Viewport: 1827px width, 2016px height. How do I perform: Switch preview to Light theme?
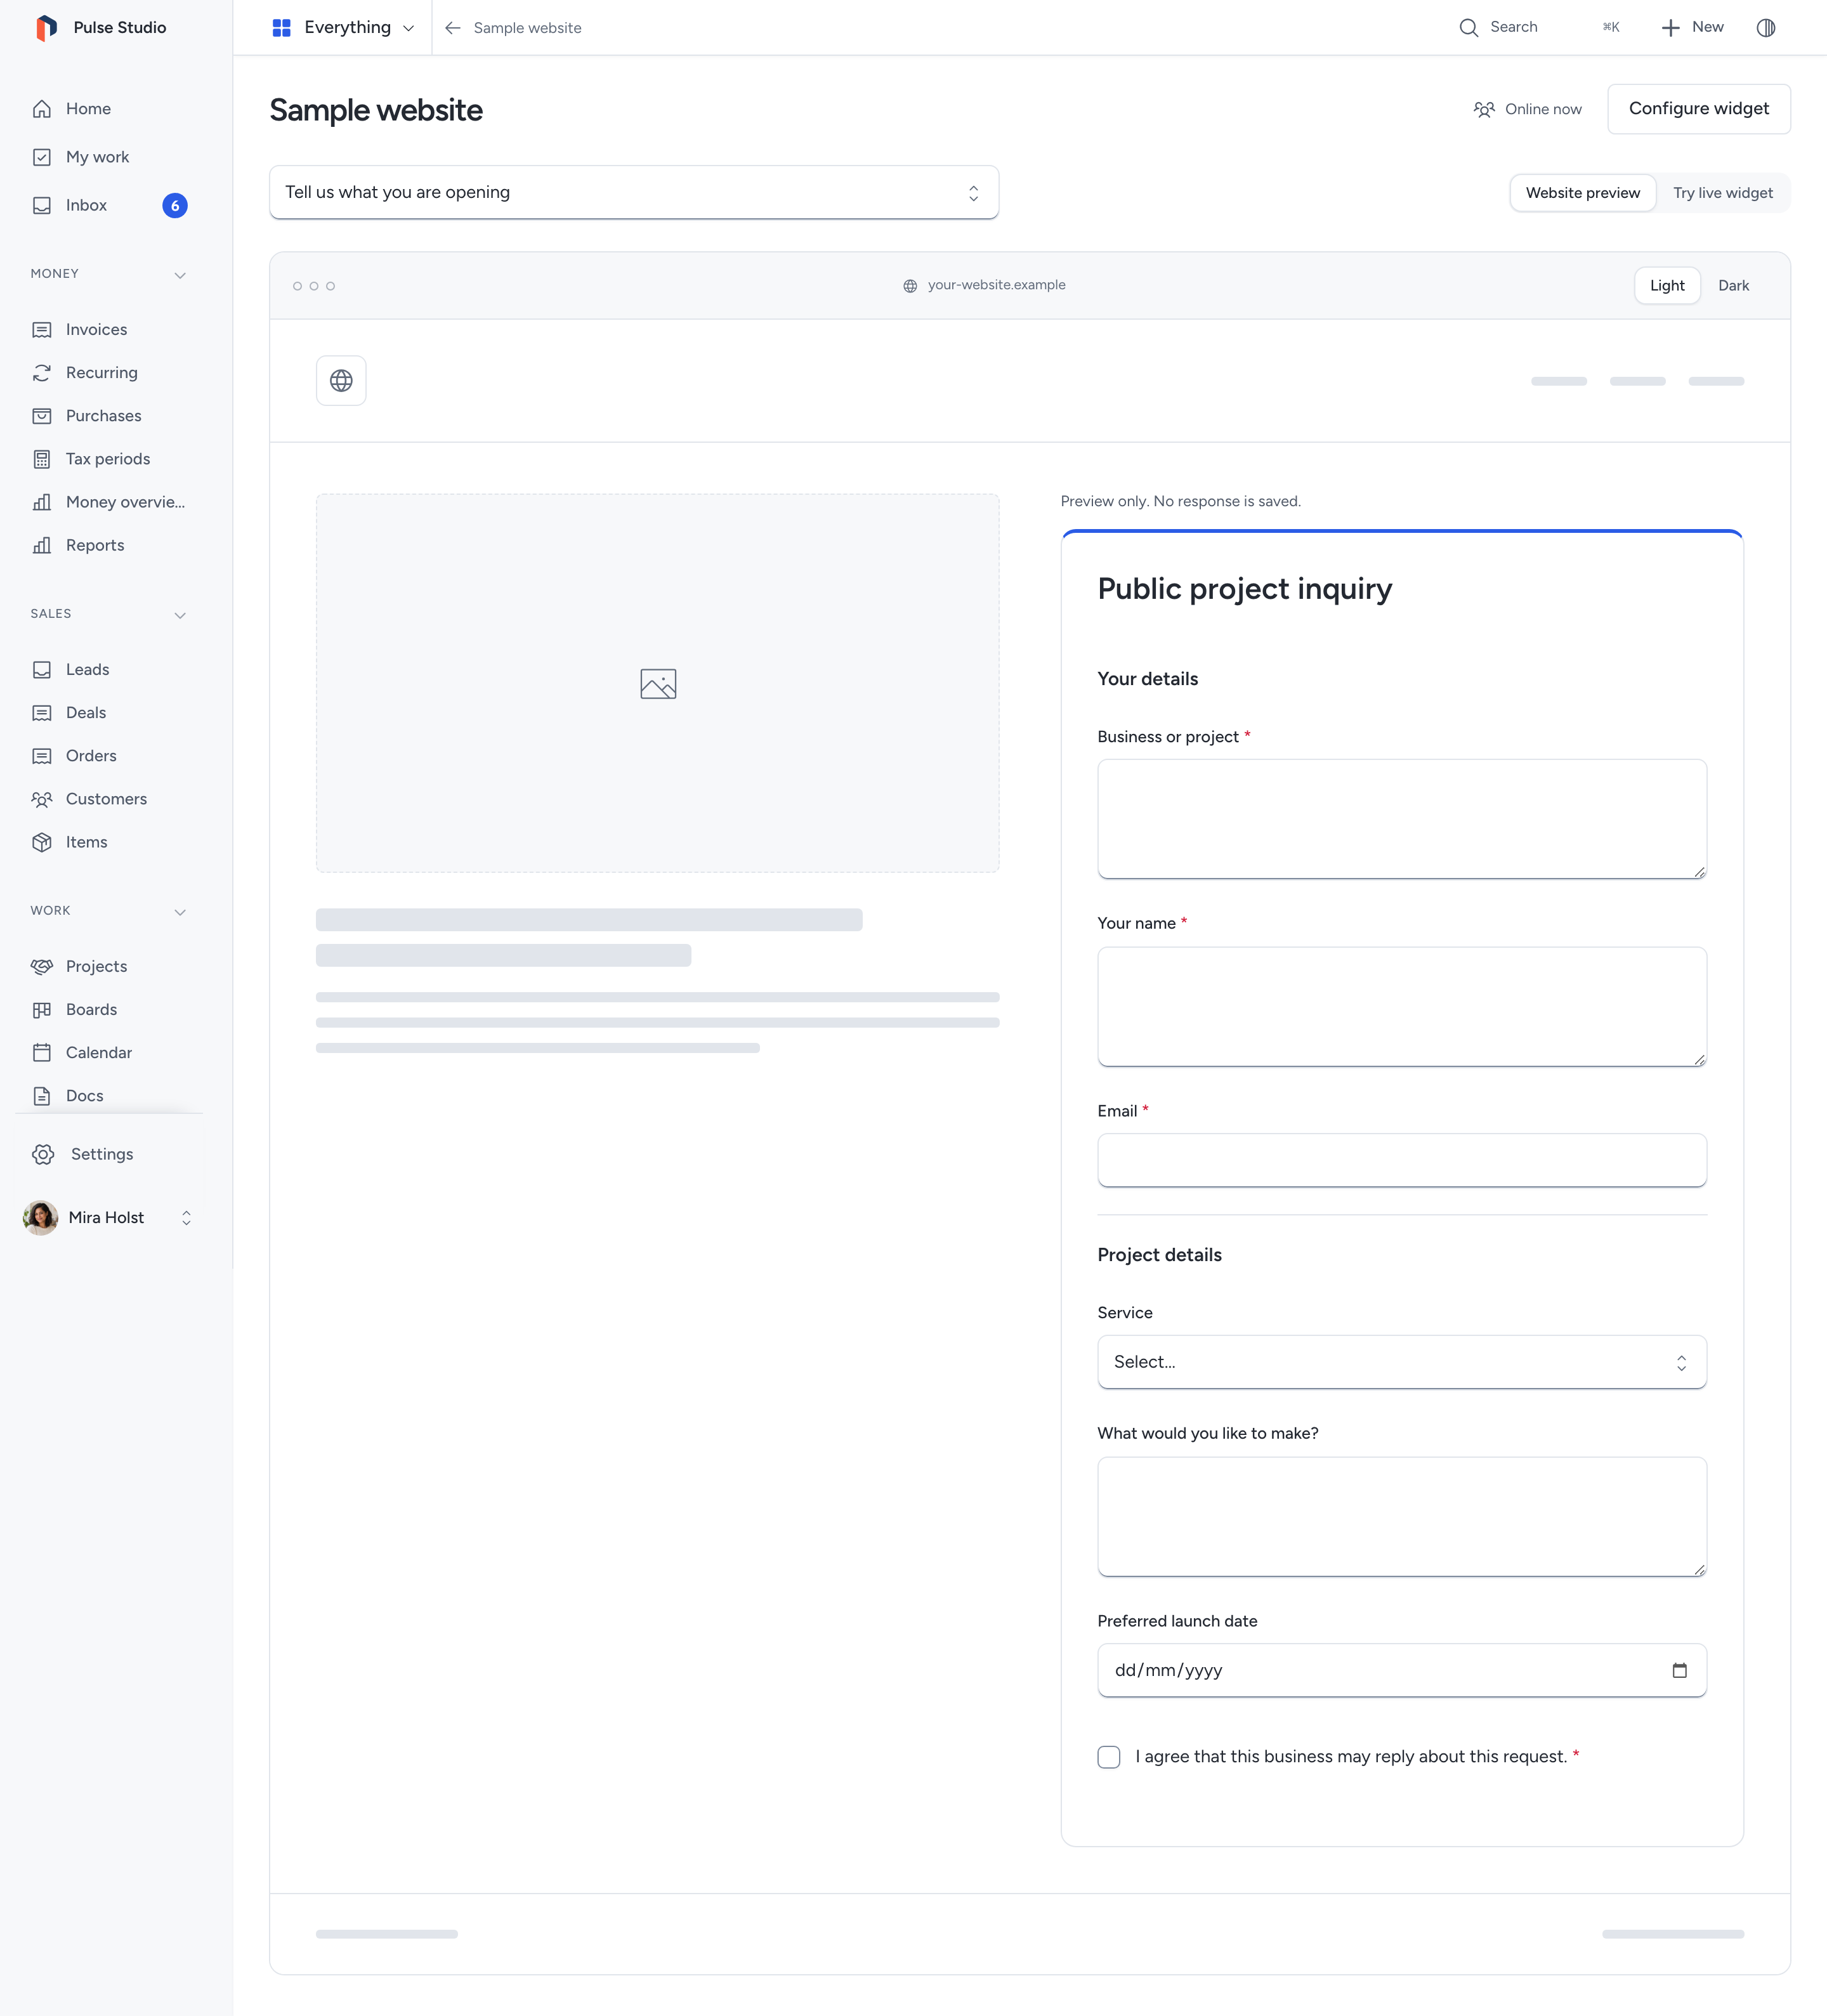(x=1667, y=286)
